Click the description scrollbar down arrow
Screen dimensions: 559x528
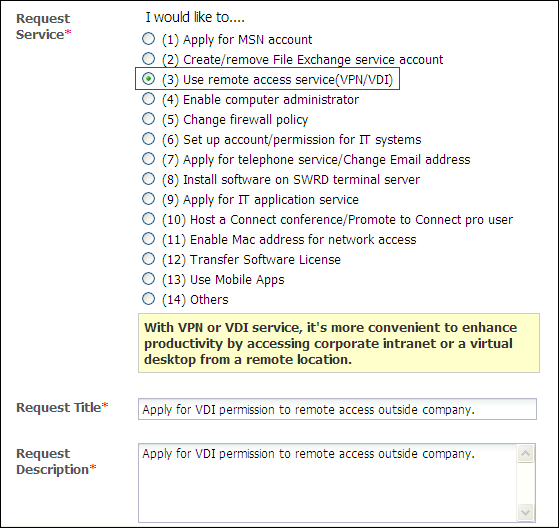525,513
